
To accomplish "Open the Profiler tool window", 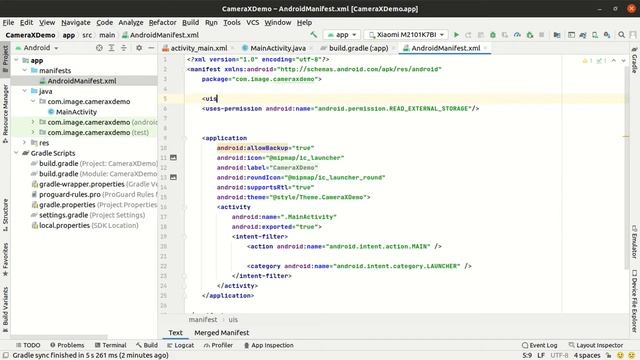I will click(x=218, y=345).
